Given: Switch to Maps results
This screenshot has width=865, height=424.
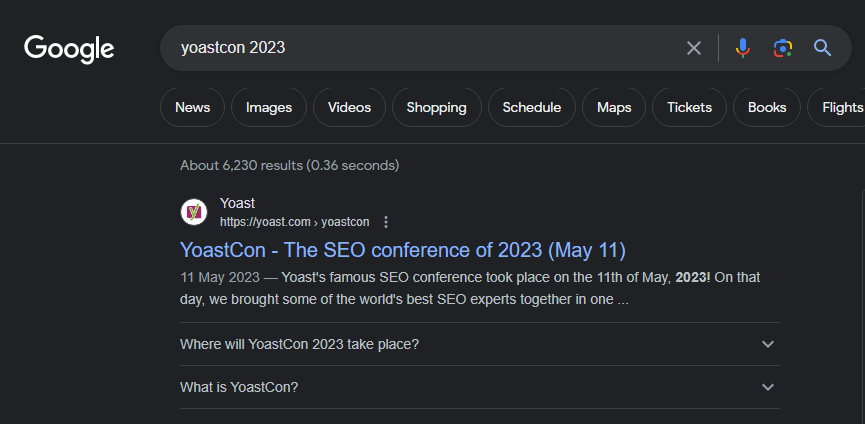Looking at the screenshot, I should tap(614, 107).
